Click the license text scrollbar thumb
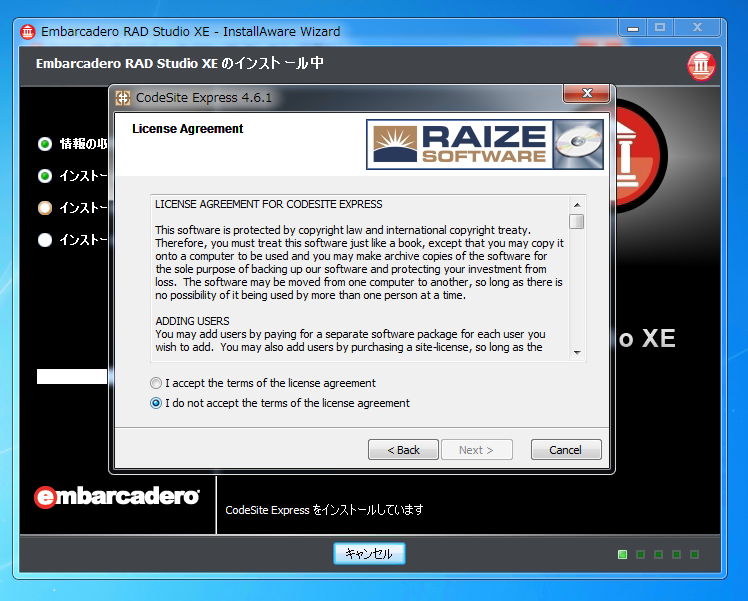 577,222
